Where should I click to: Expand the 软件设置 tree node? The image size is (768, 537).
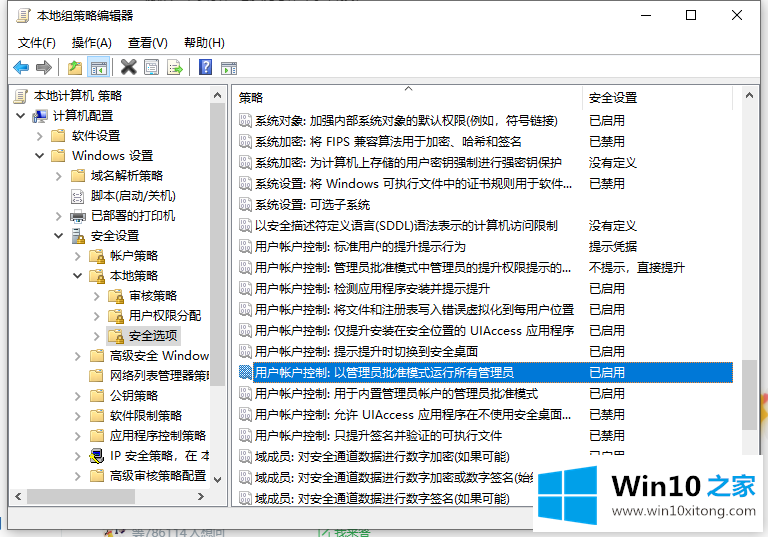pos(40,136)
